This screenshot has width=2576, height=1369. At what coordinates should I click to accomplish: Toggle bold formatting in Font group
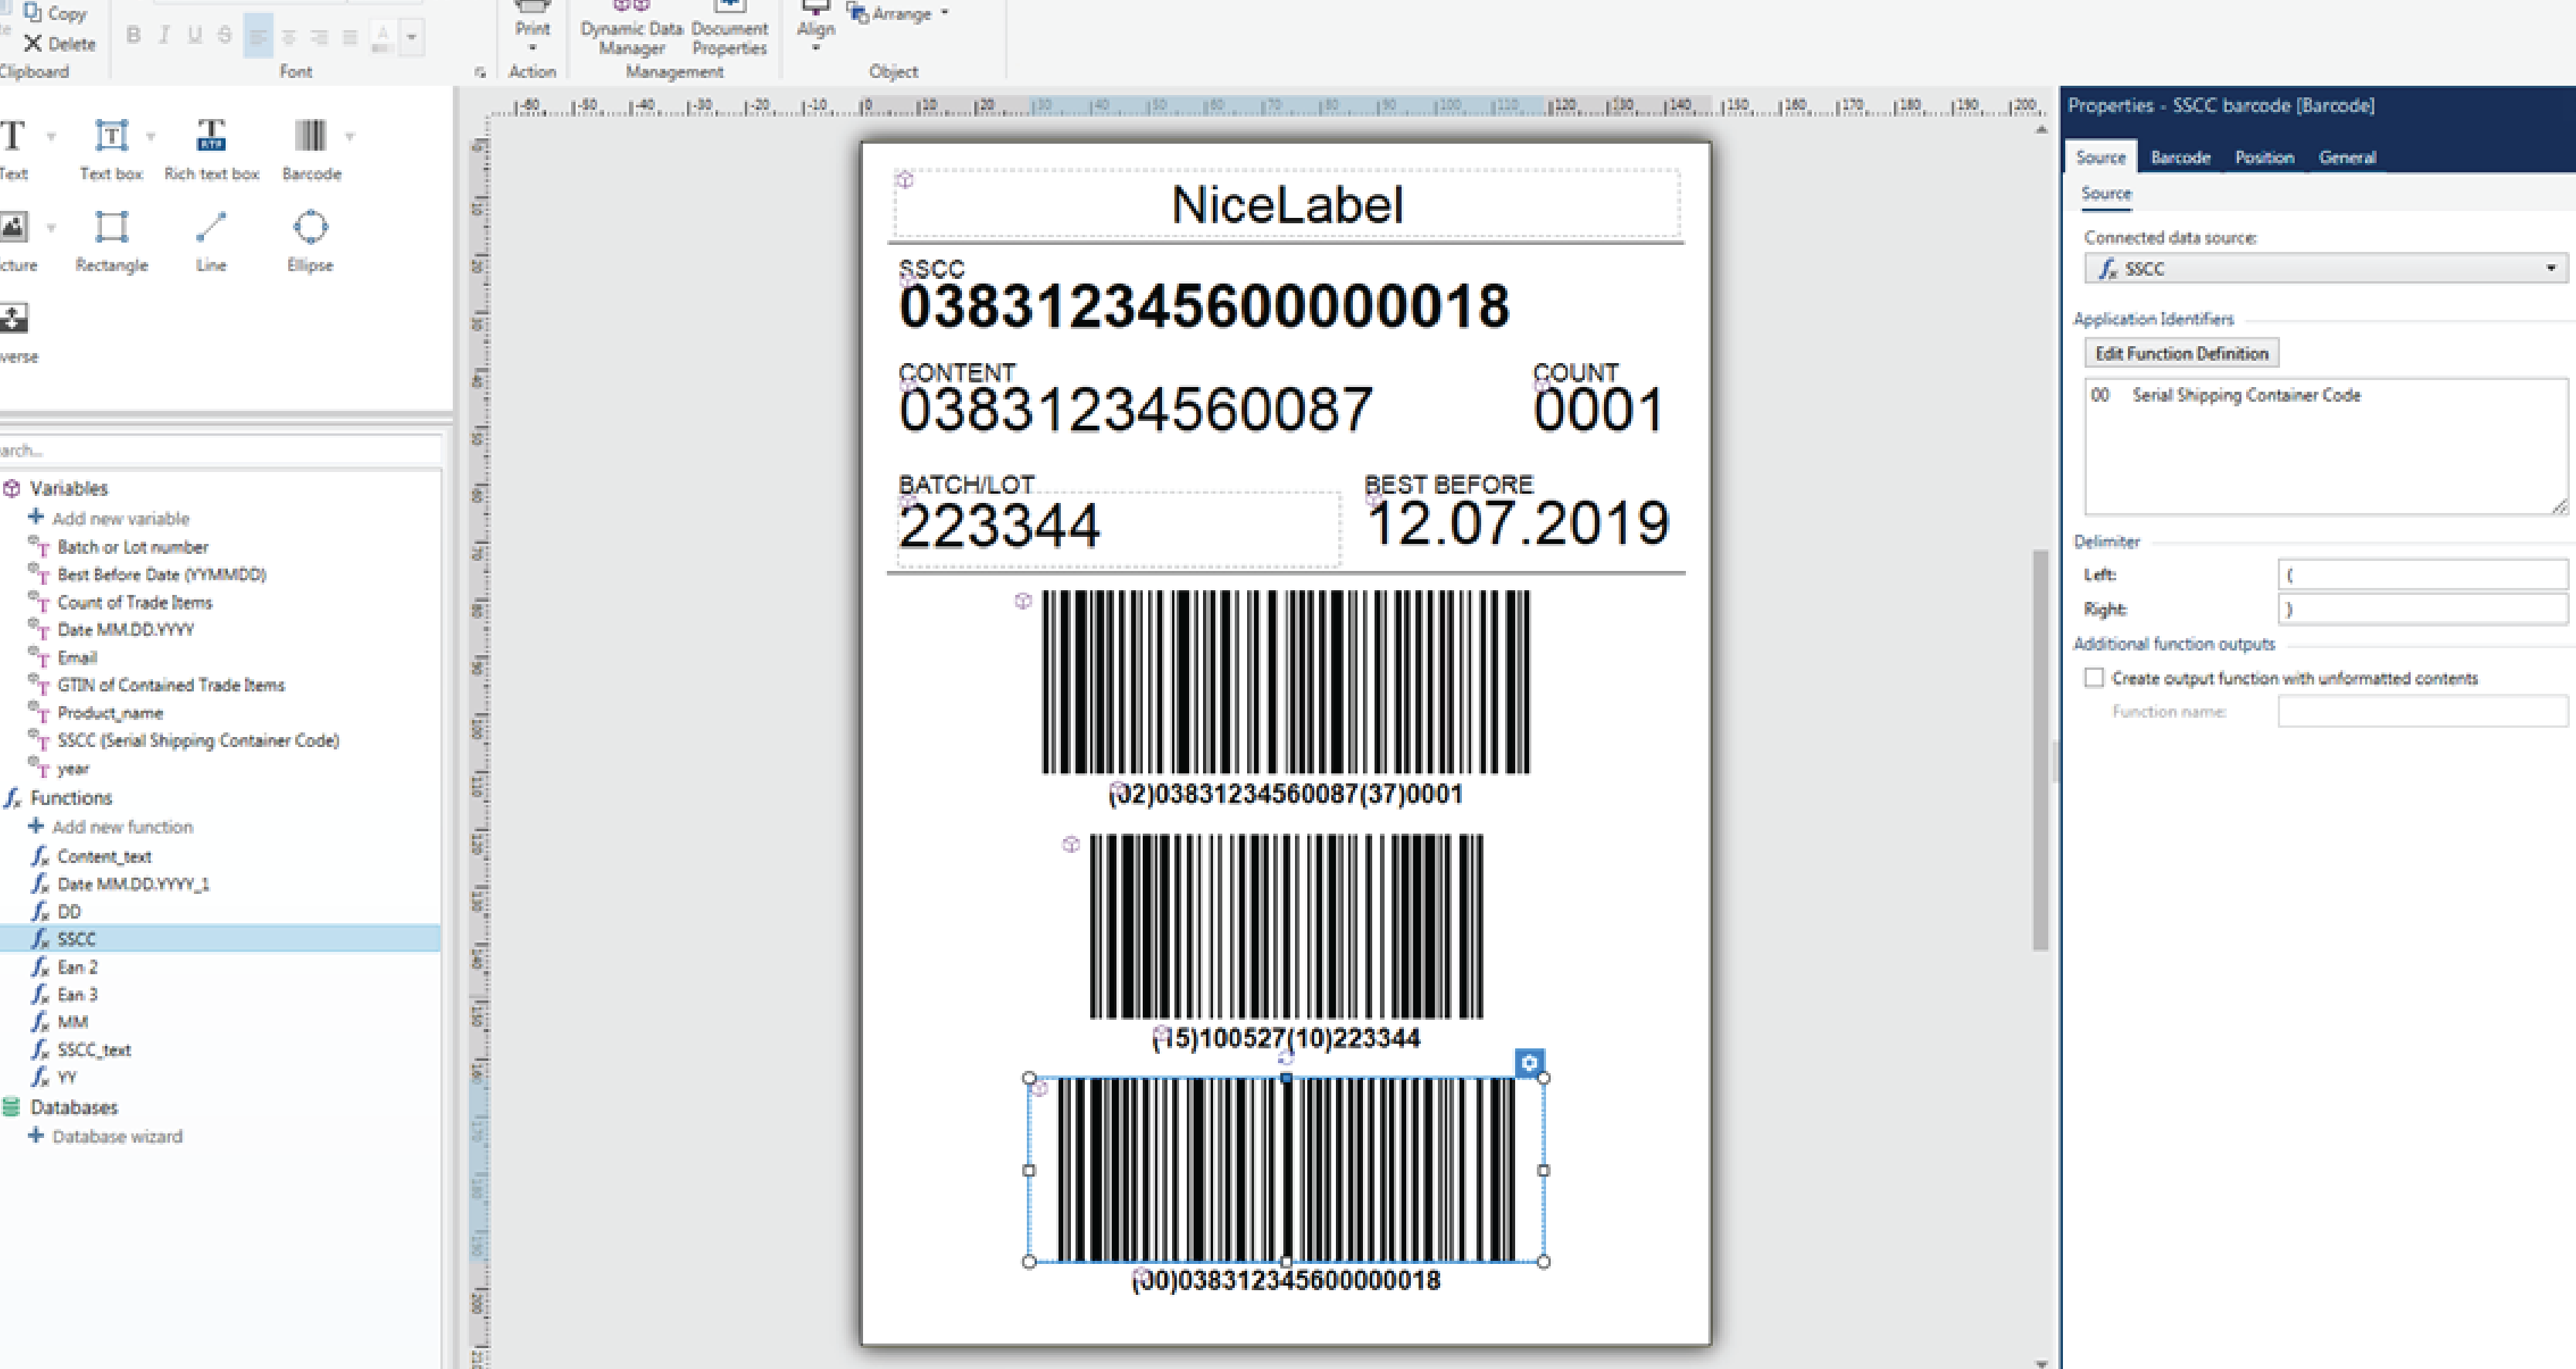[x=133, y=36]
